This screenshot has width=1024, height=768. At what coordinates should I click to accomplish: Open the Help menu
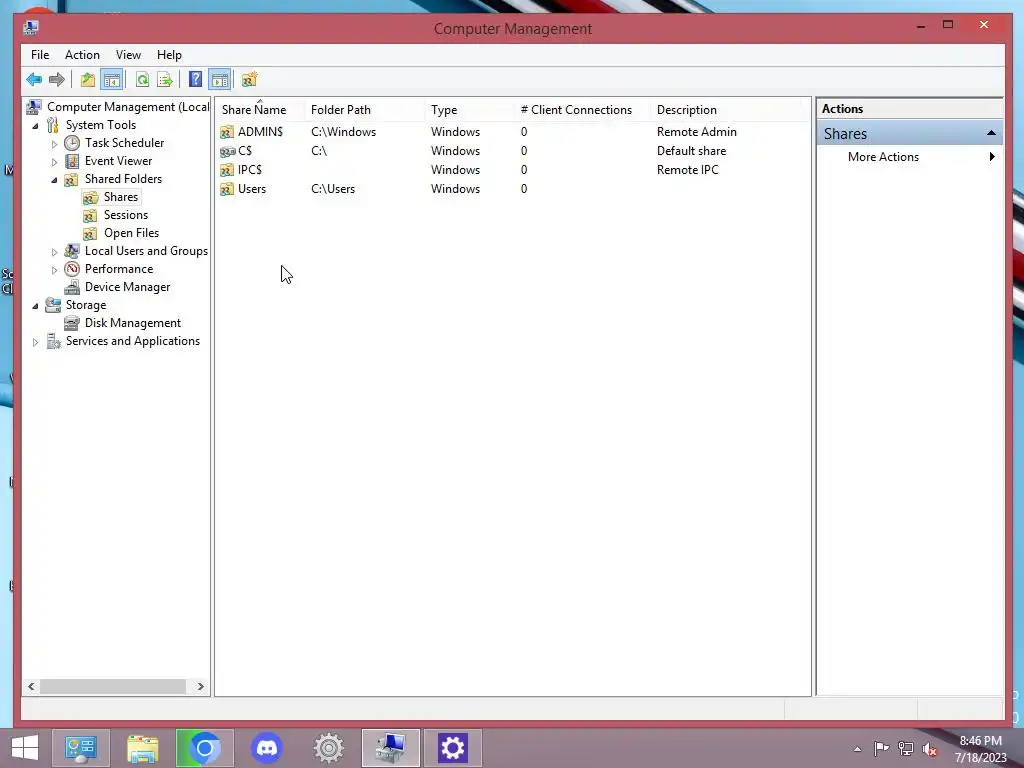[x=169, y=55]
